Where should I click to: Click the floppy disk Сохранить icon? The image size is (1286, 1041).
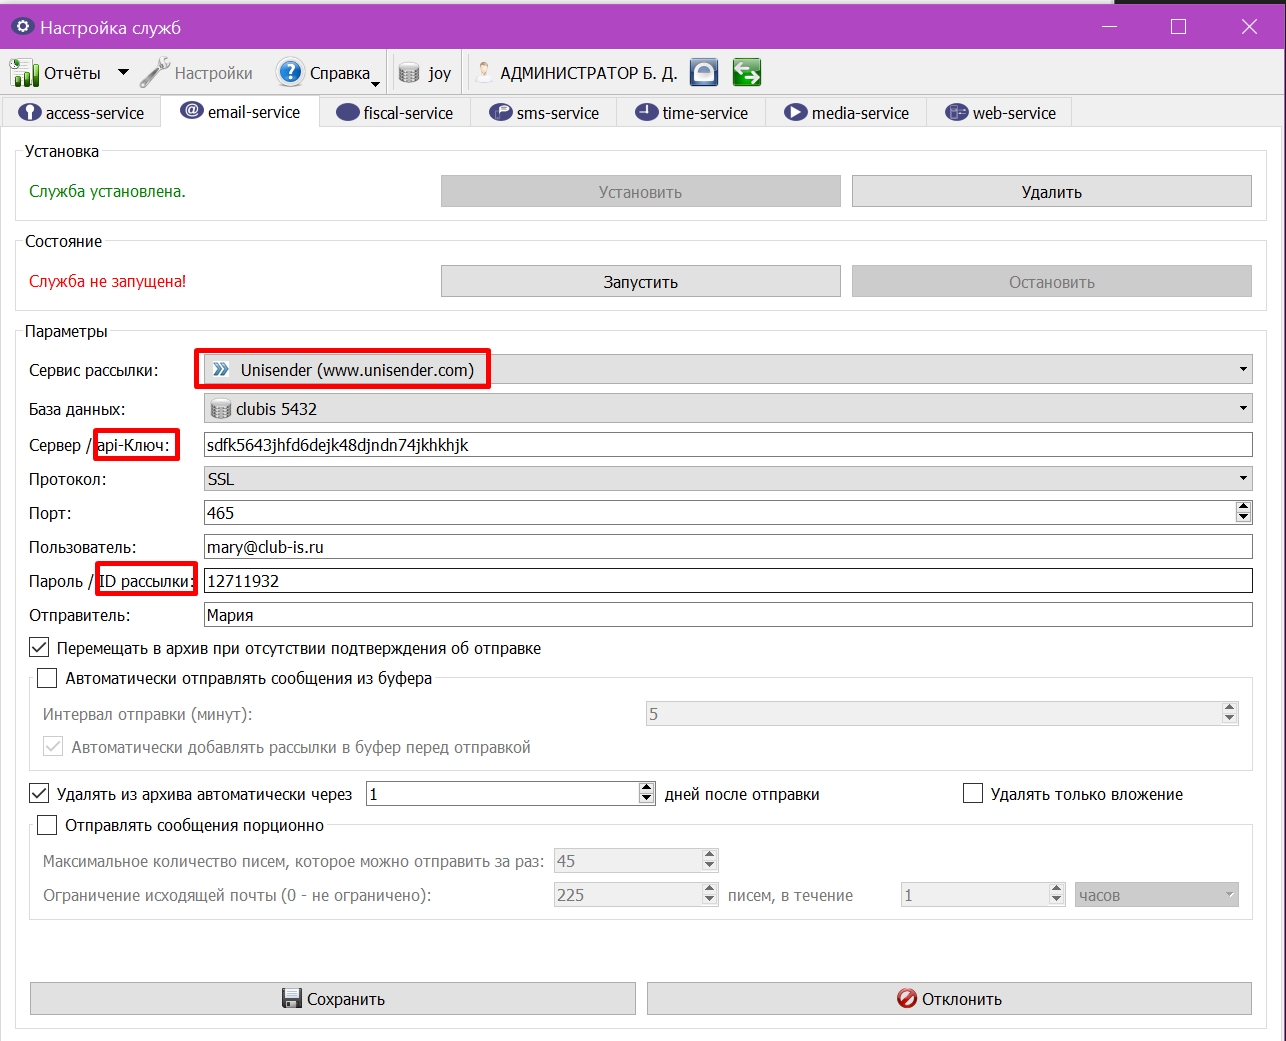[292, 999]
